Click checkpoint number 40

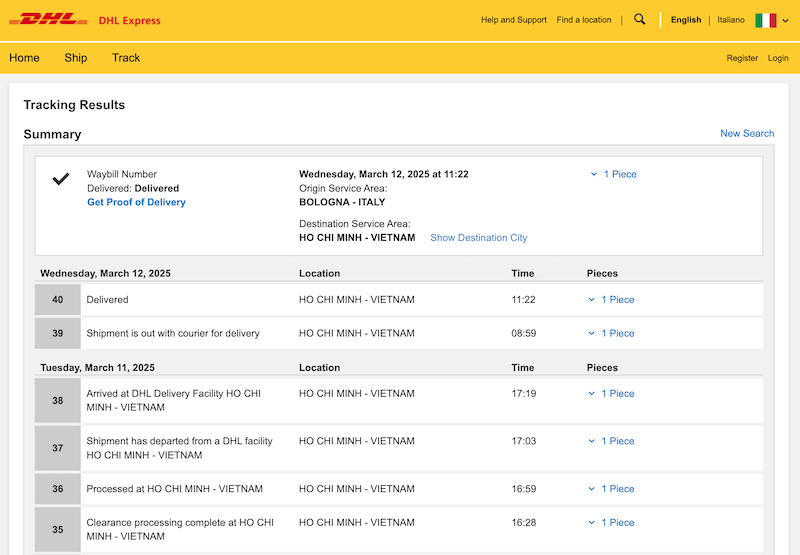58,299
